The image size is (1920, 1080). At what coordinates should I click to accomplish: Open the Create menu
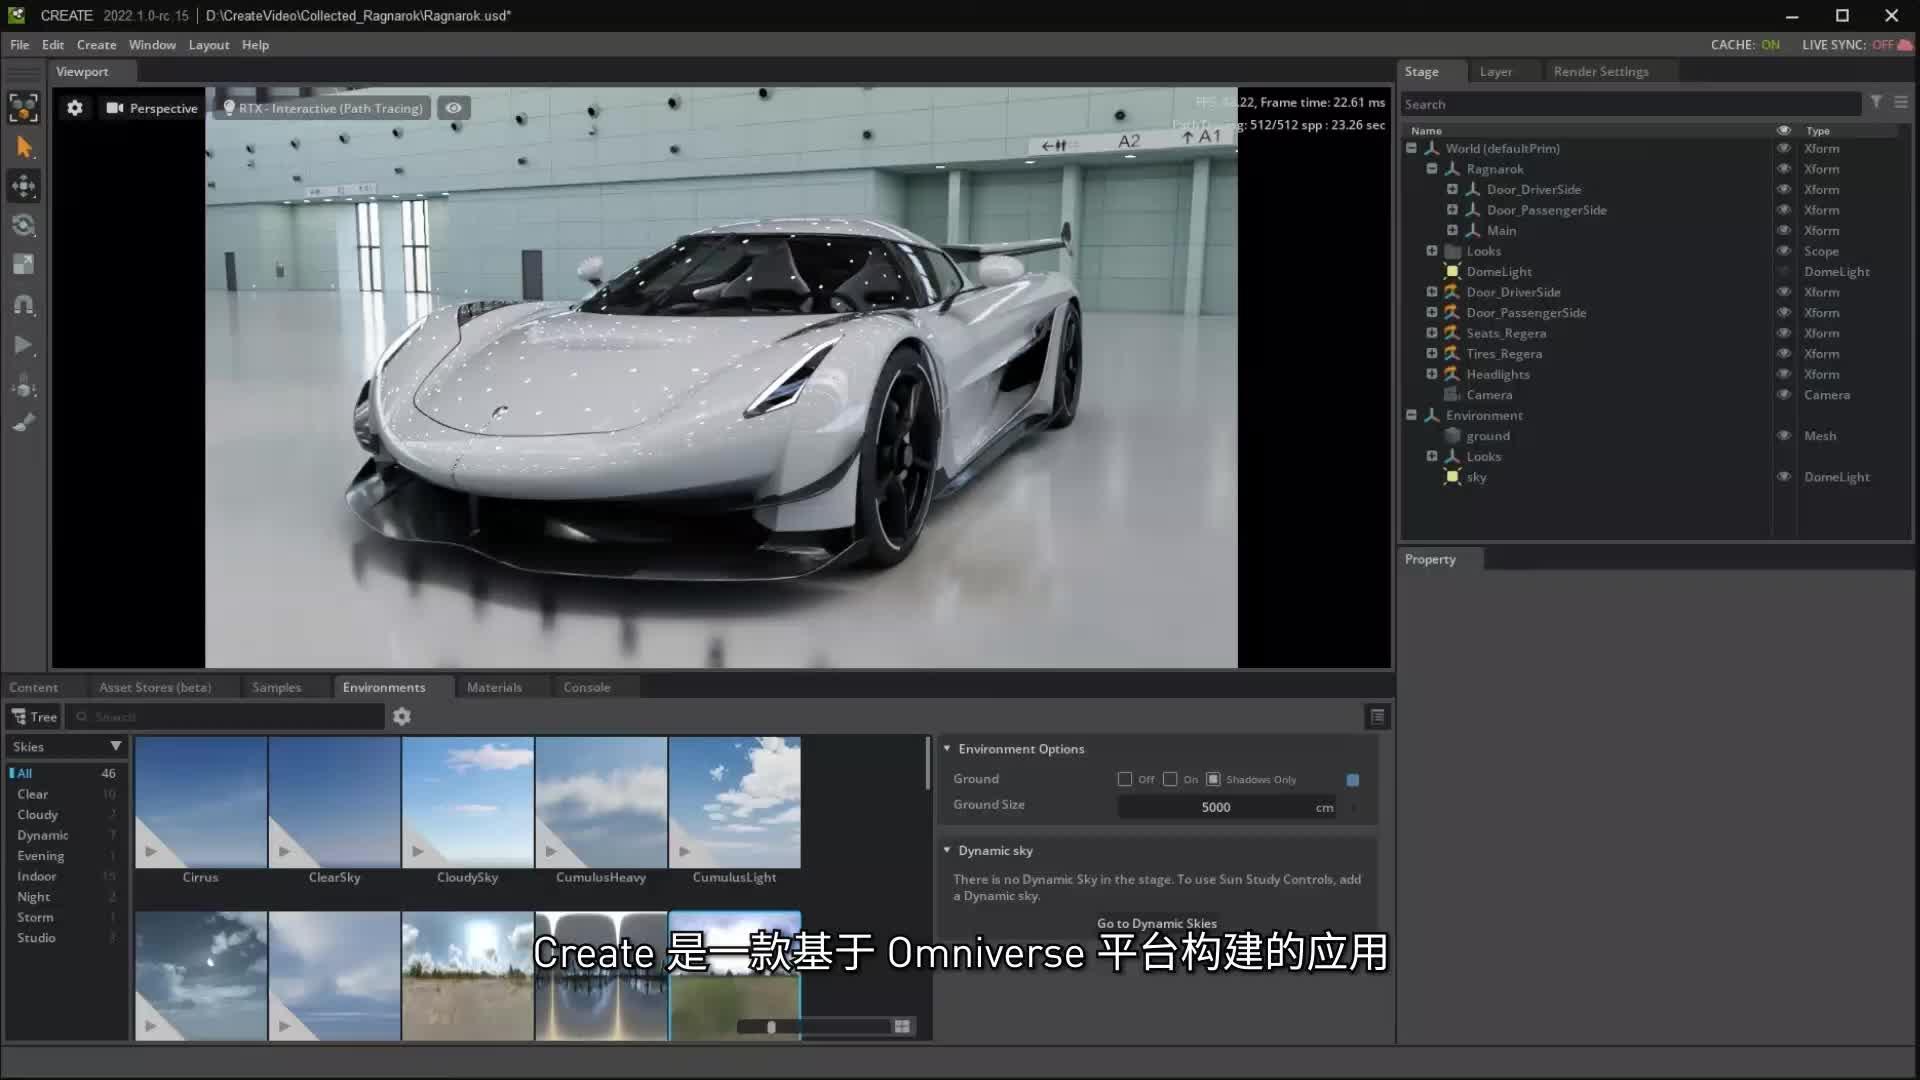[x=96, y=44]
